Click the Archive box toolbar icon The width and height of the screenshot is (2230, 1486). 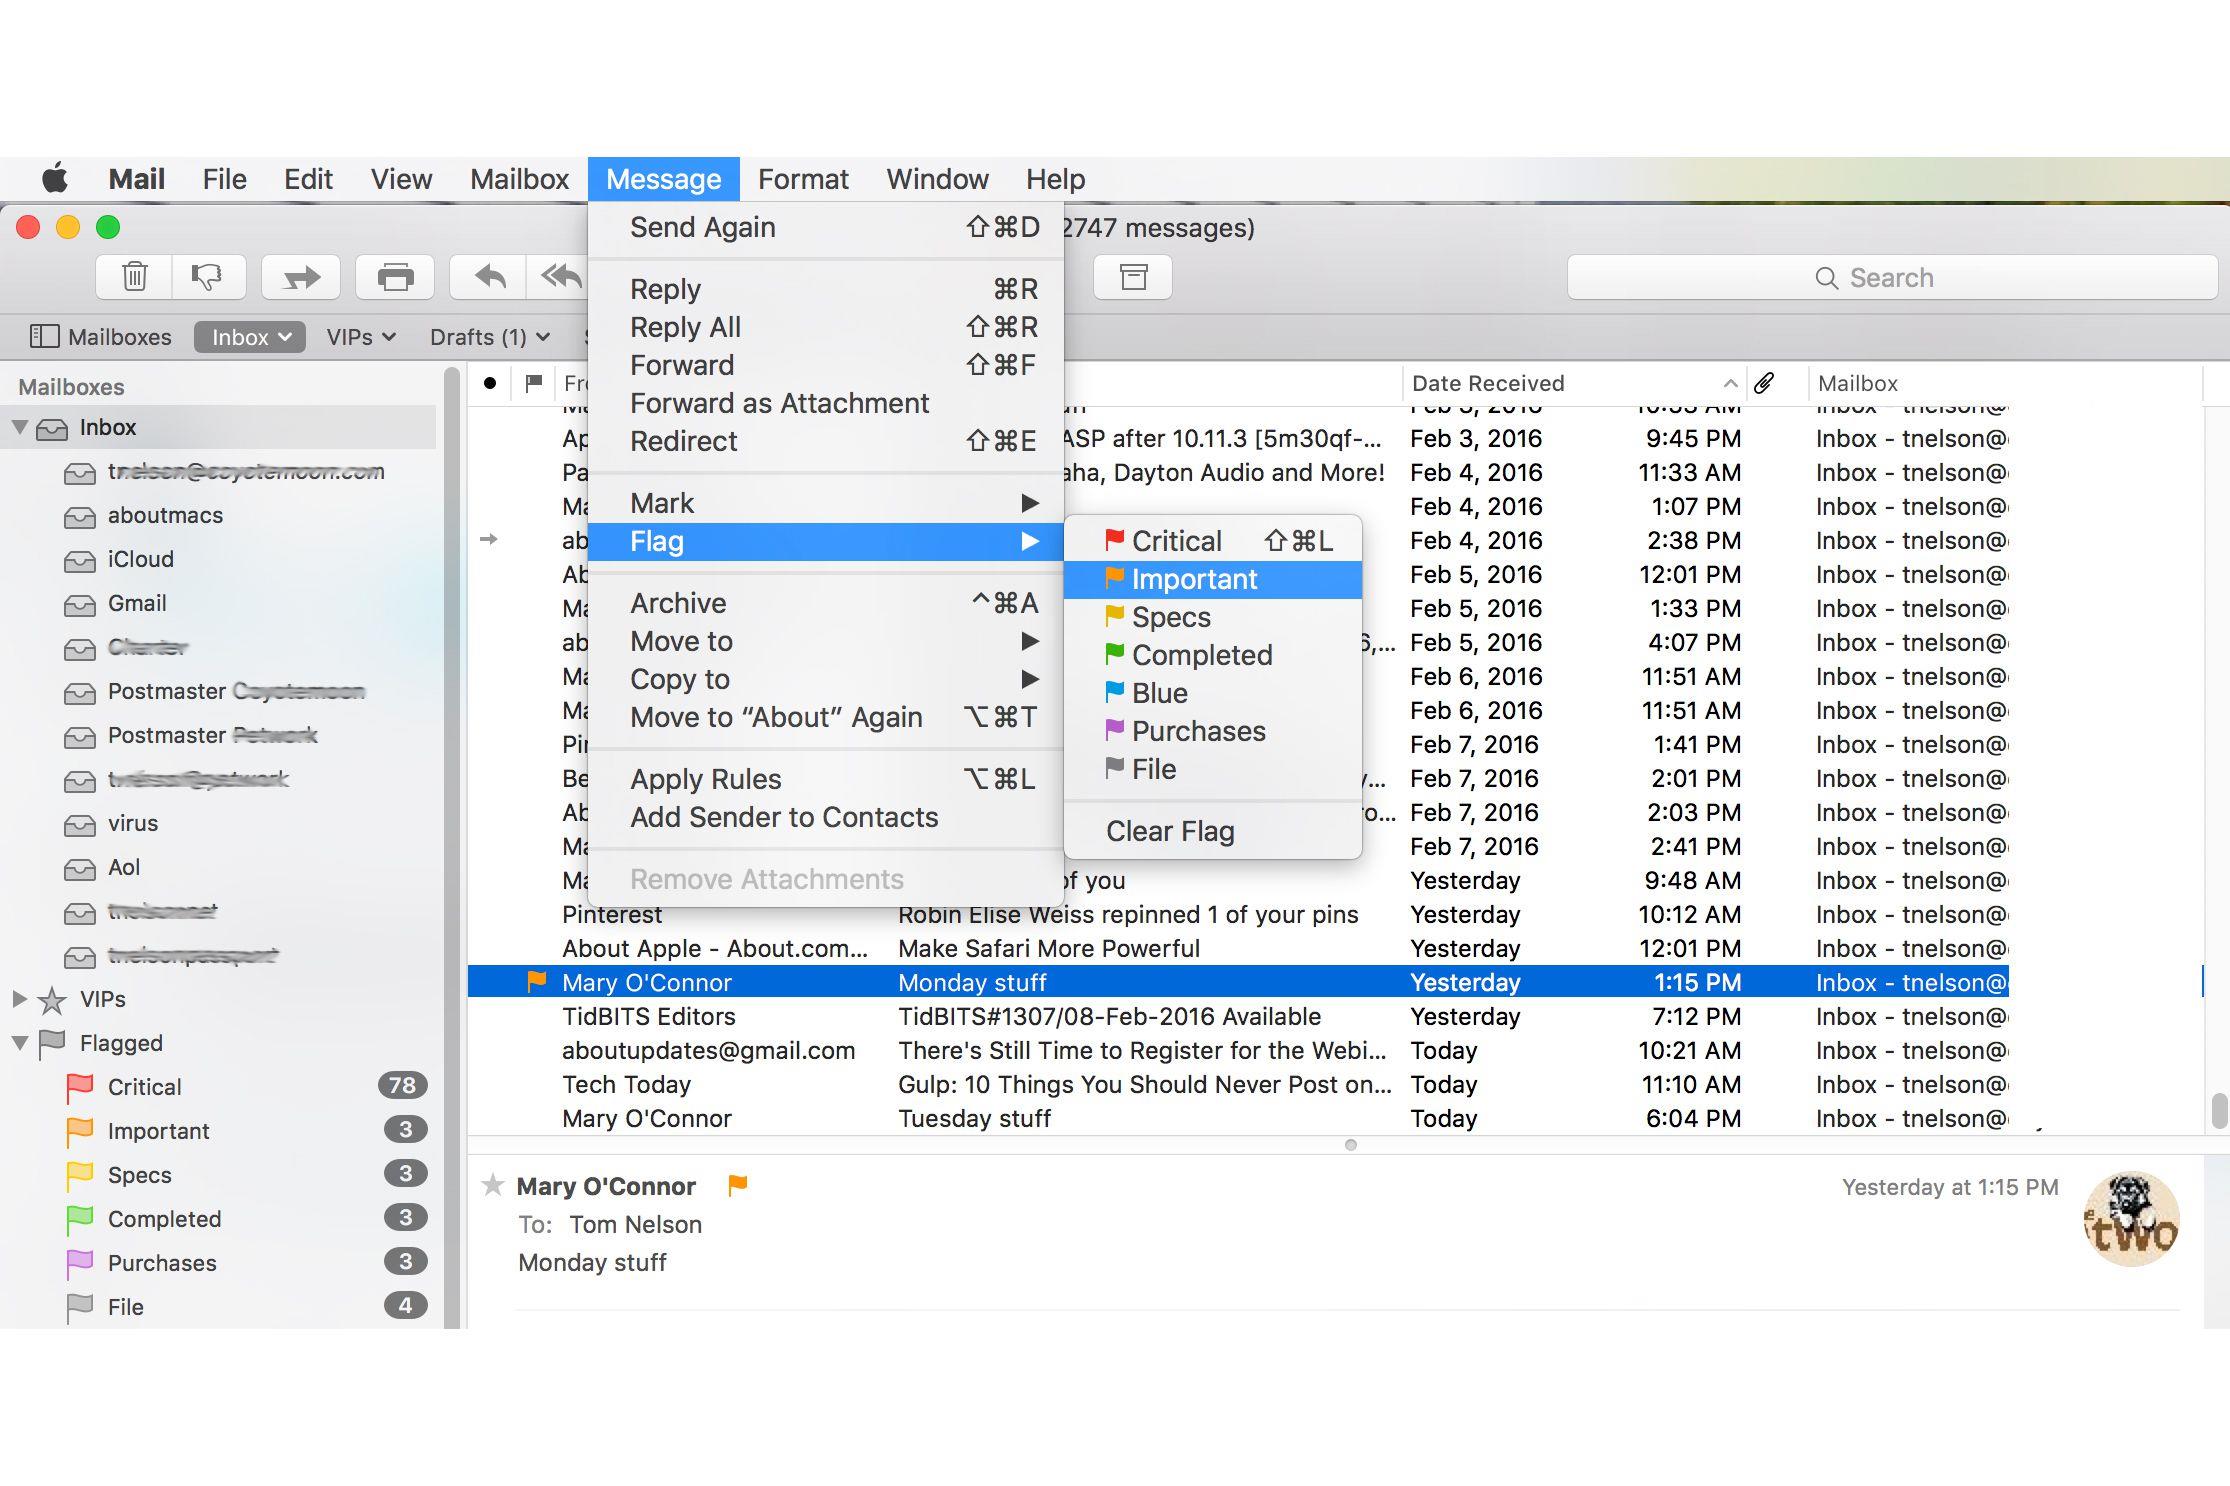[x=1133, y=277]
